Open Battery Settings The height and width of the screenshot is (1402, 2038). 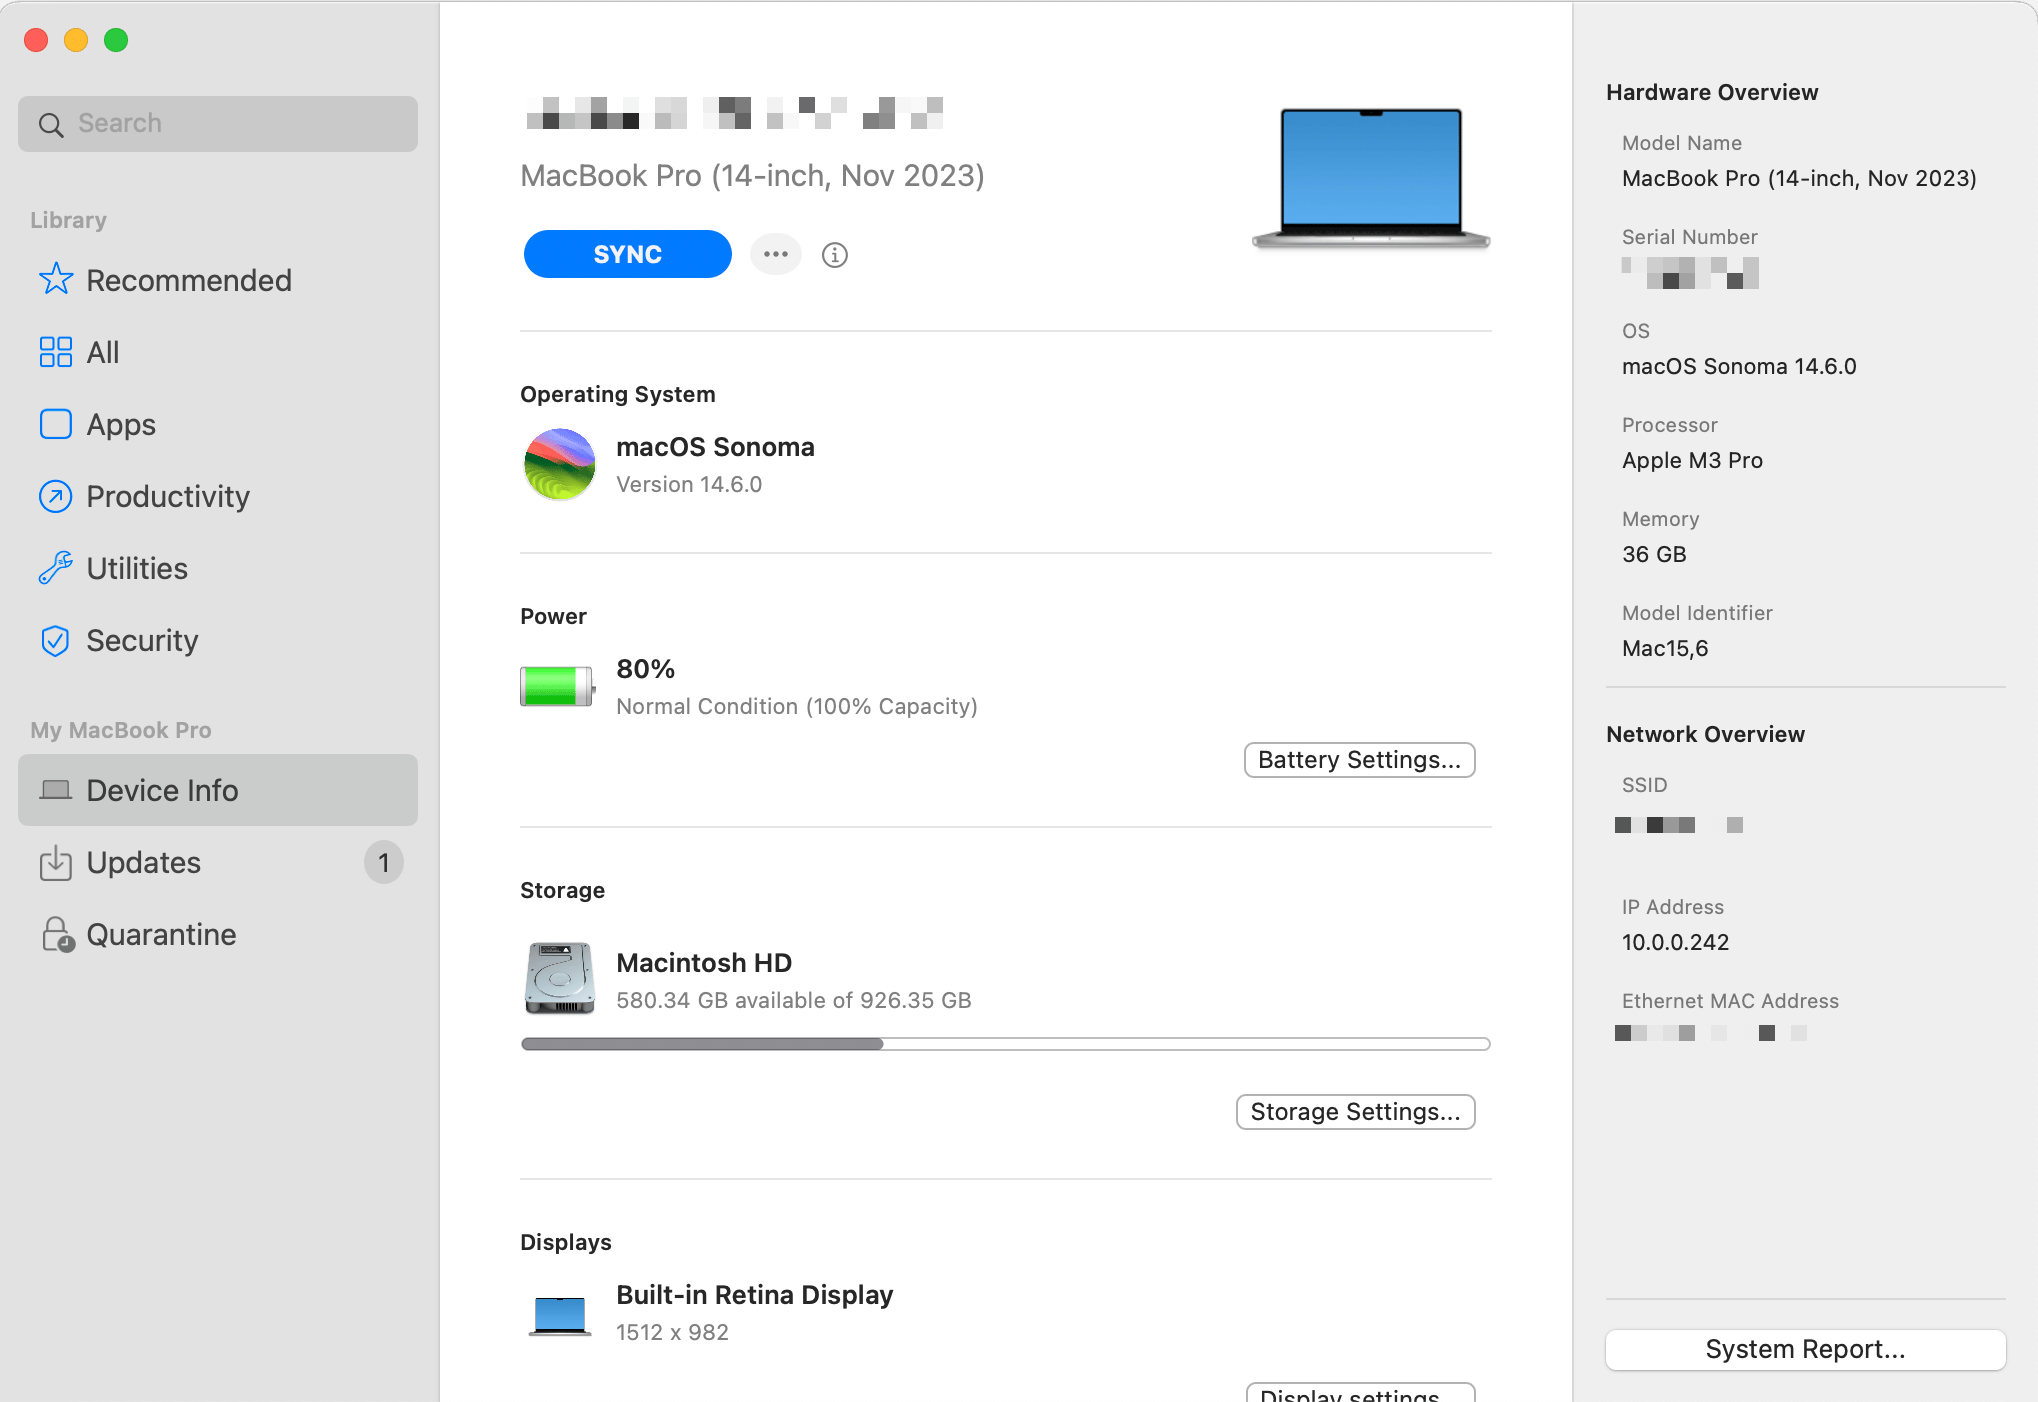pos(1360,760)
